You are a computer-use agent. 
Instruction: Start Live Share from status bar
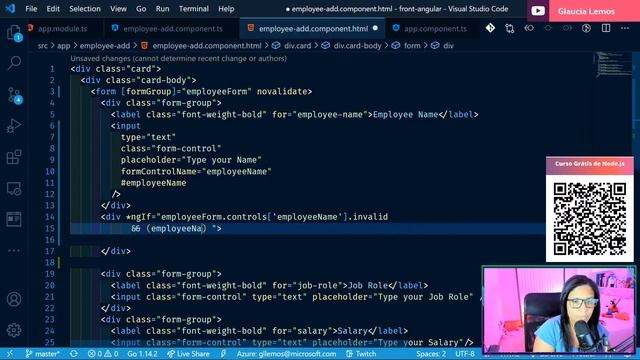[188, 354]
